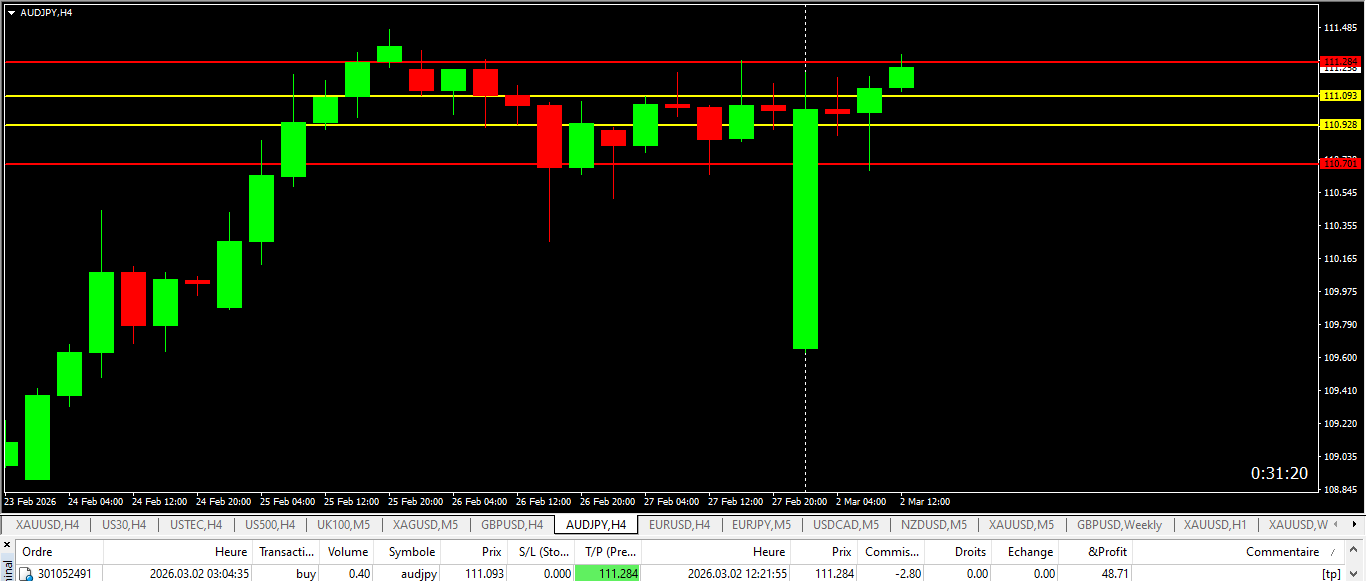1366x581 pixels.
Task: Click the open time 2026.03.02 03:04:35
Action: point(199,574)
